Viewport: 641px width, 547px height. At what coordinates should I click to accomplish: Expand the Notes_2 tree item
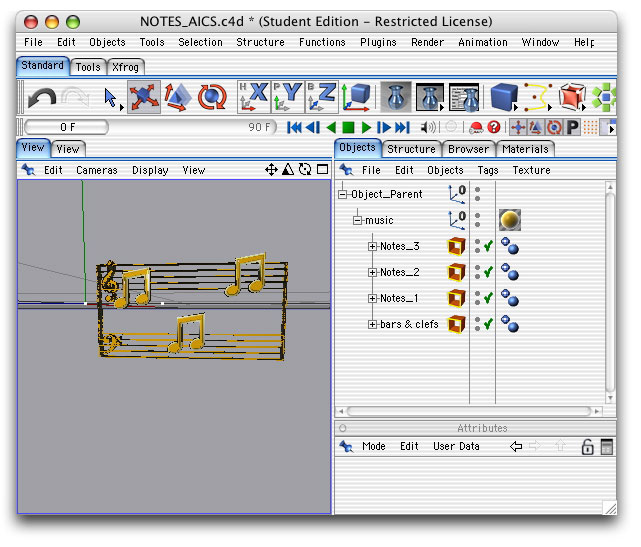point(373,272)
